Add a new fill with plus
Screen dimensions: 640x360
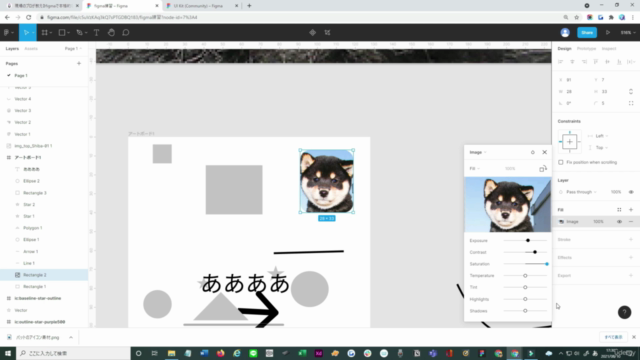click(x=631, y=210)
